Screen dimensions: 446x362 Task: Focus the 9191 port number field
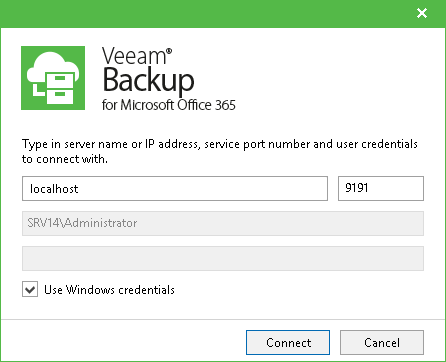click(x=381, y=189)
